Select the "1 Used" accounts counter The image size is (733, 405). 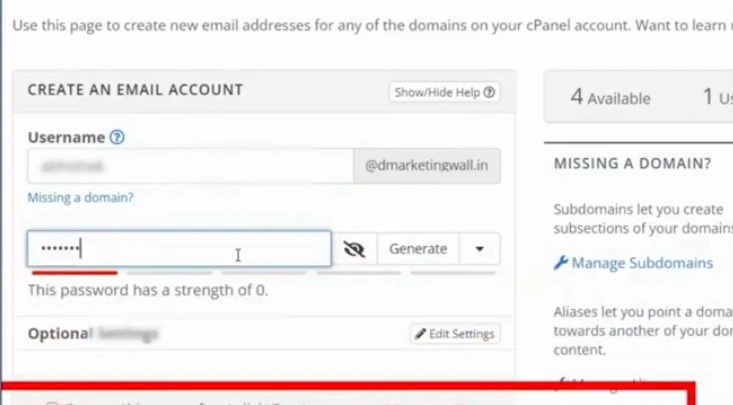coord(716,98)
